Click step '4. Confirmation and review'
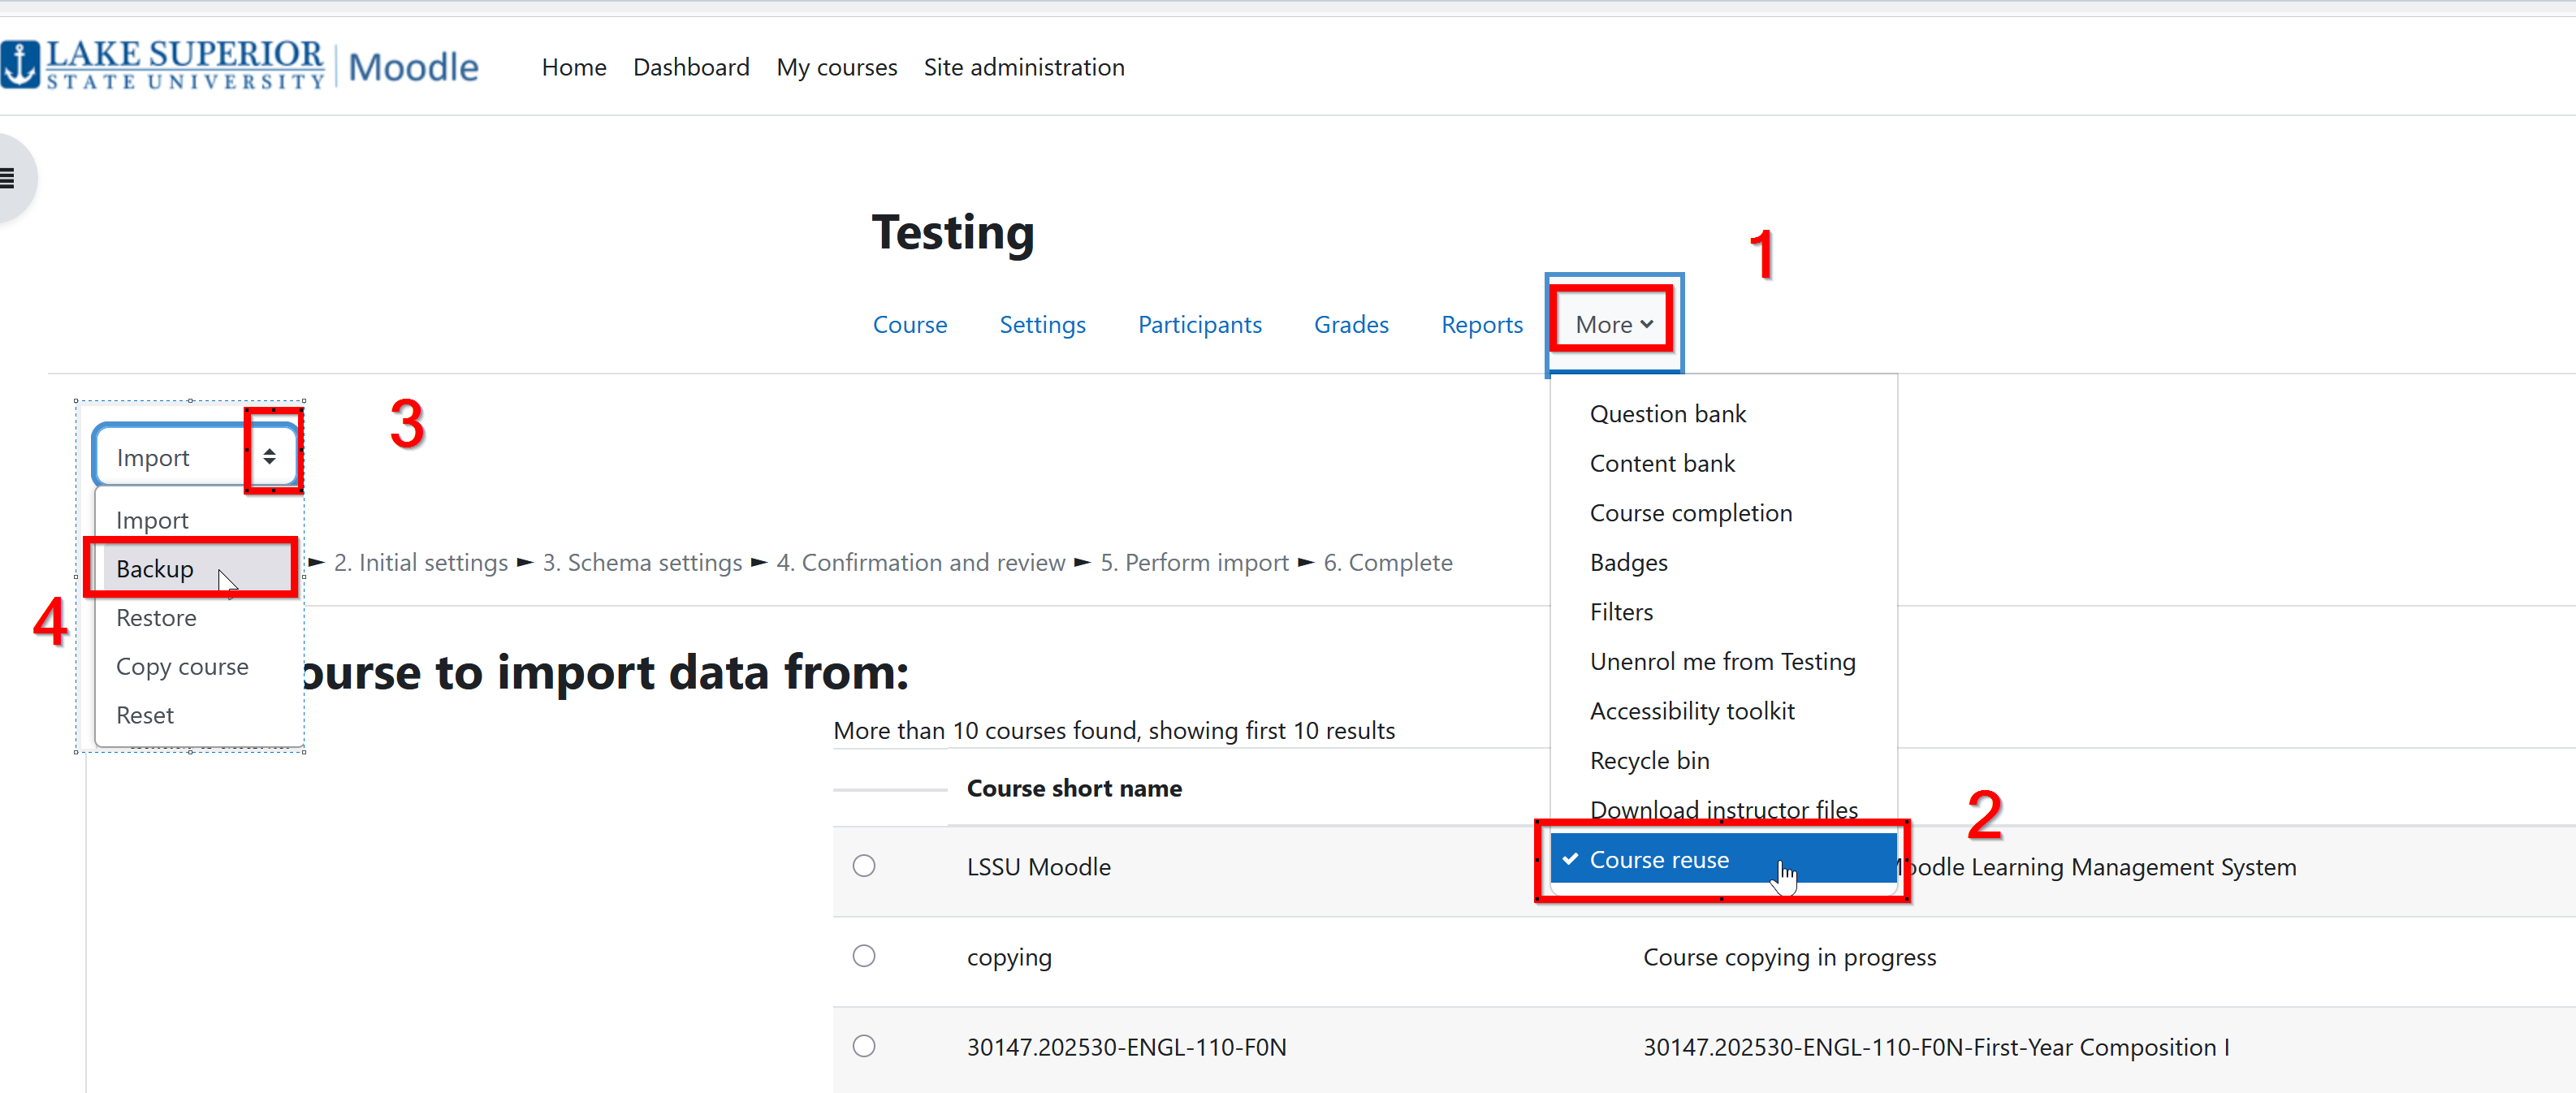 [920, 563]
